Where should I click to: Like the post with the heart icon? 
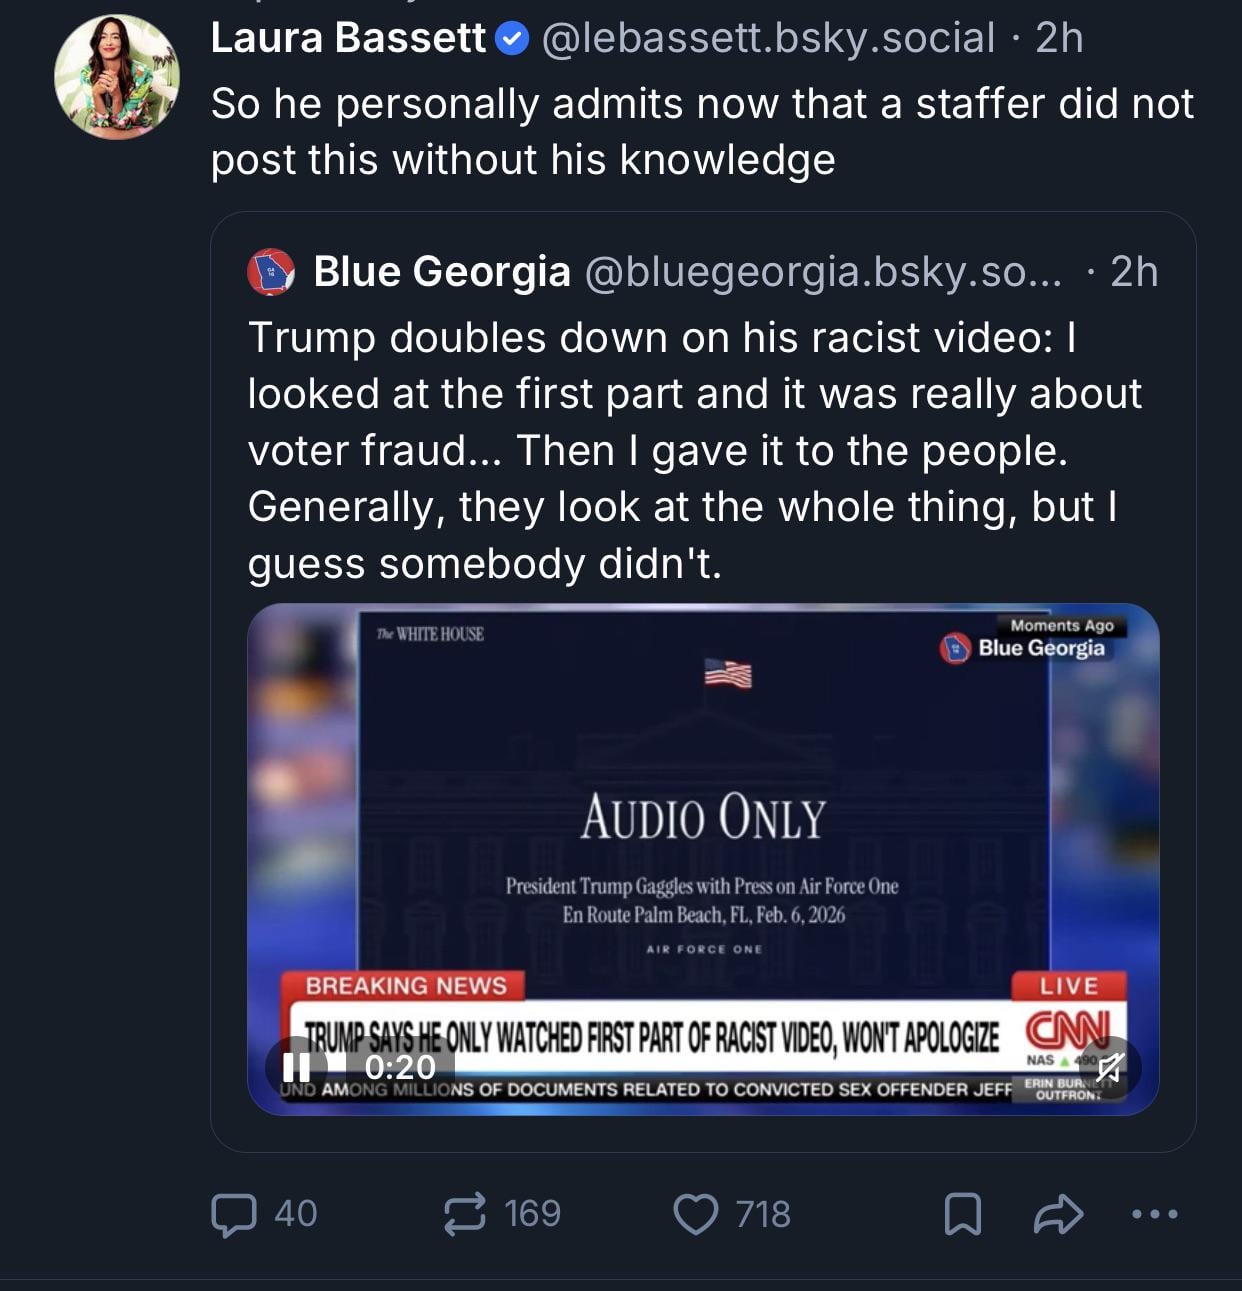point(696,1214)
